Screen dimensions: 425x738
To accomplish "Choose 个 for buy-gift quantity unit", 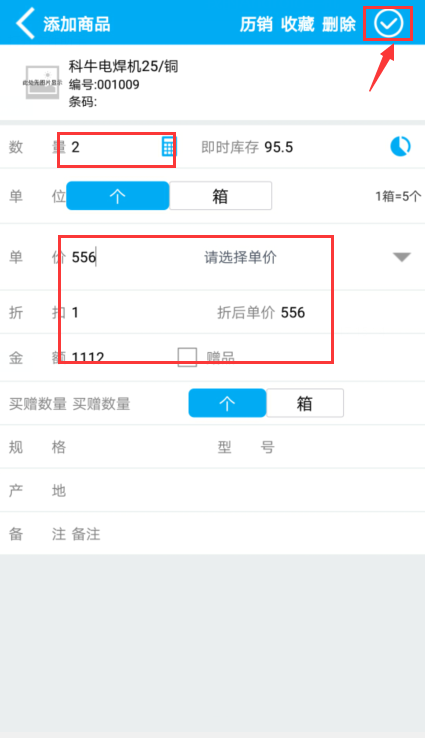I will [227, 403].
